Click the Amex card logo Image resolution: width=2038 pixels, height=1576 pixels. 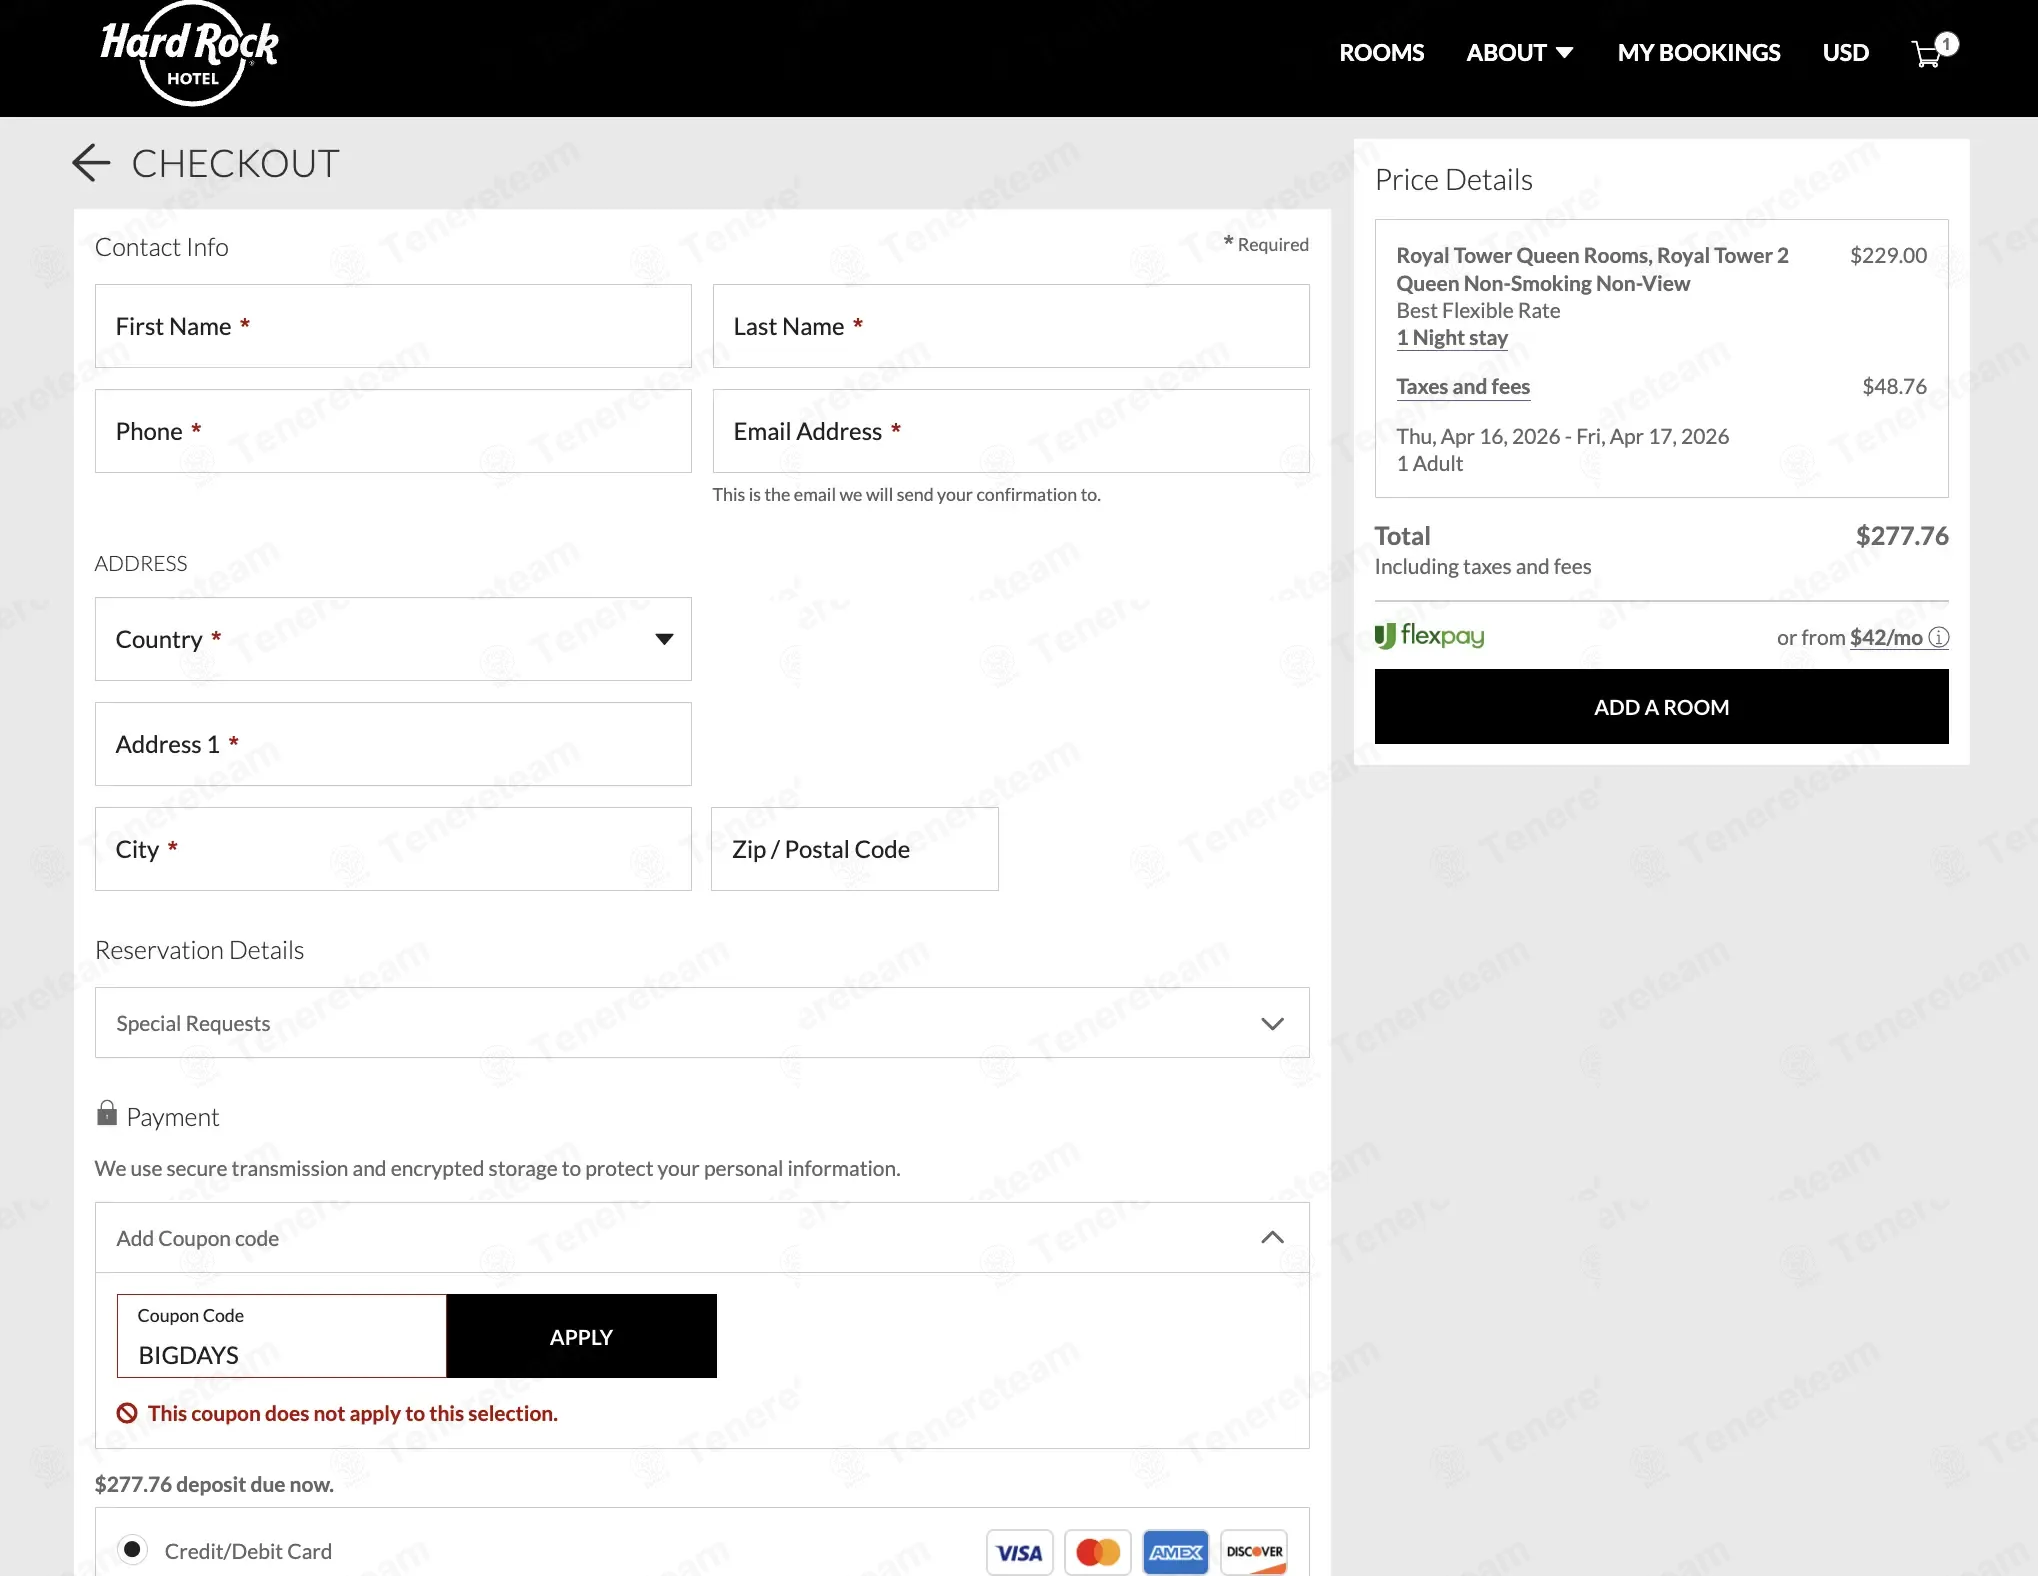[1175, 1552]
